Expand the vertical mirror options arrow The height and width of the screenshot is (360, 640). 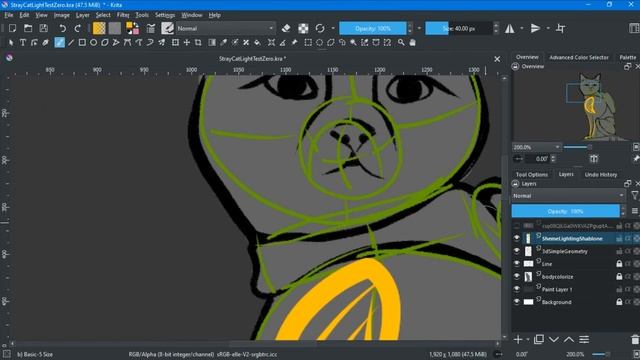pos(548,28)
